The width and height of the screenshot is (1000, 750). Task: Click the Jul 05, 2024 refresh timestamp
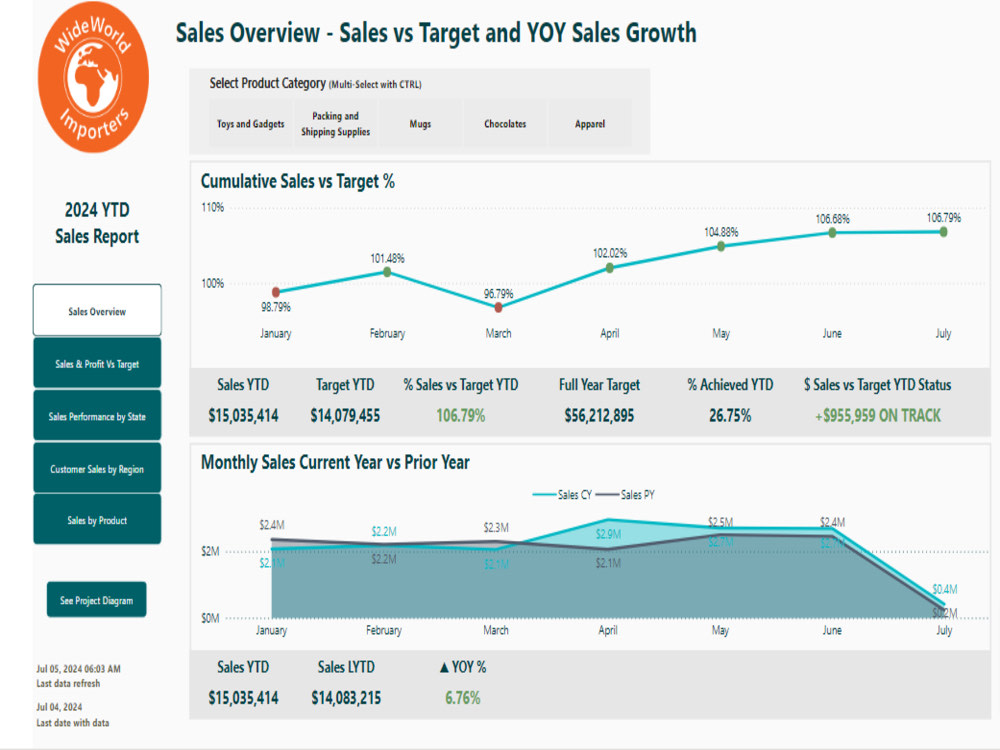point(78,669)
